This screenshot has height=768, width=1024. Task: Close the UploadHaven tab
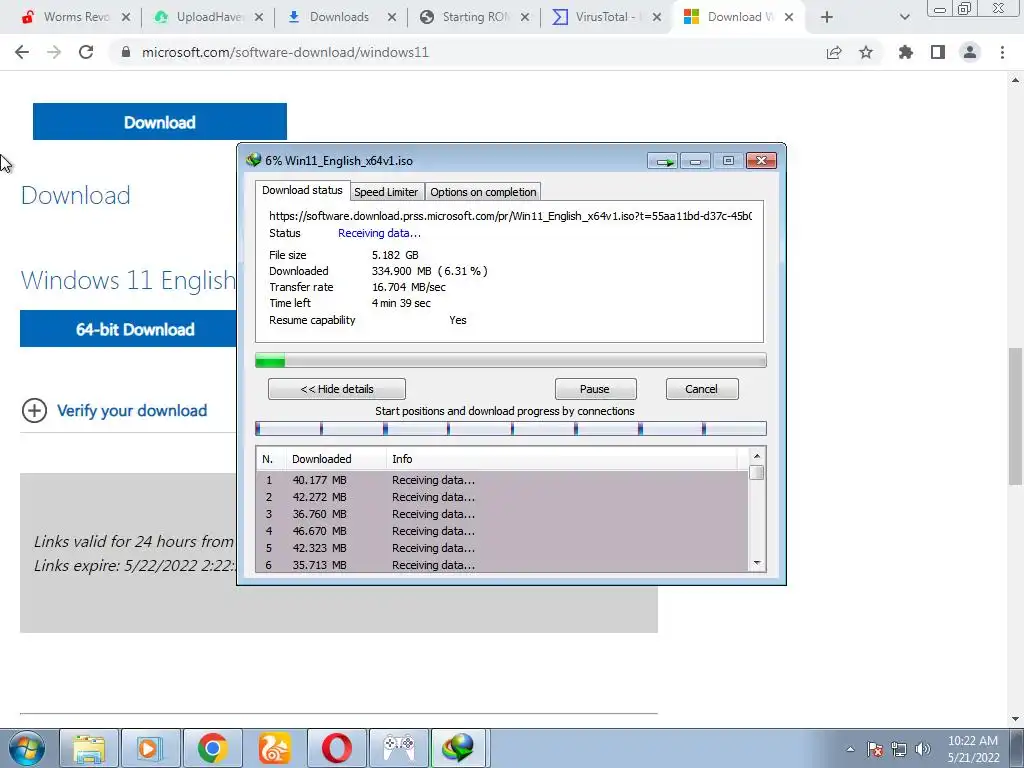tap(259, 17)
